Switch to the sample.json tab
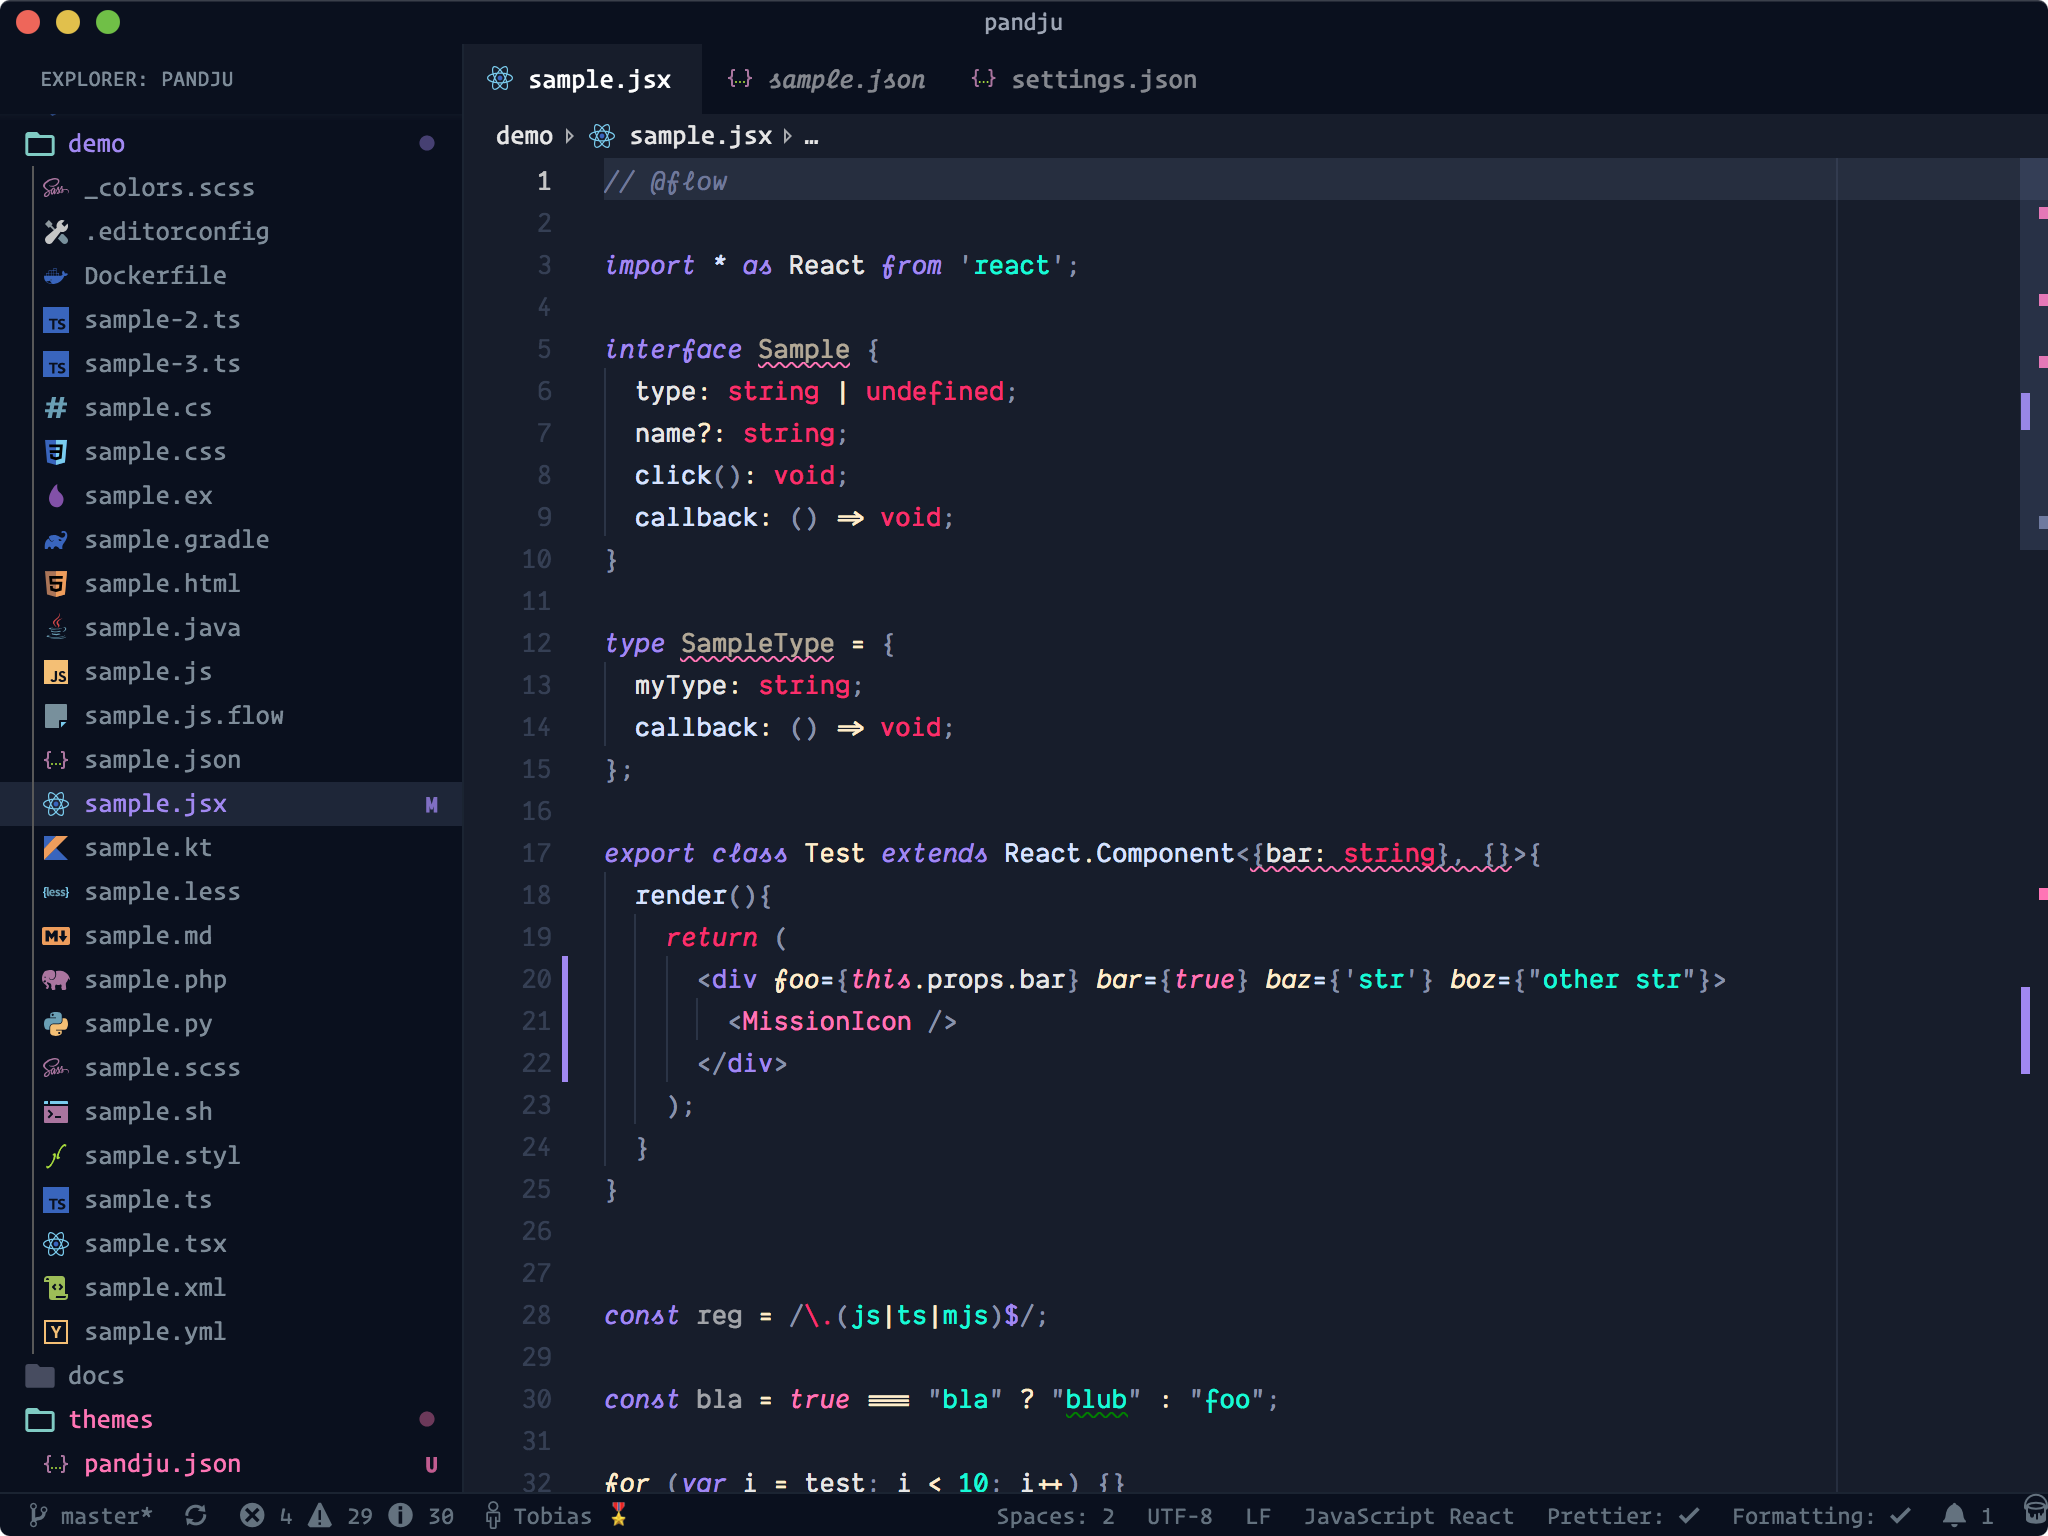2048x1536 pixels. click(x=845, y=79)
